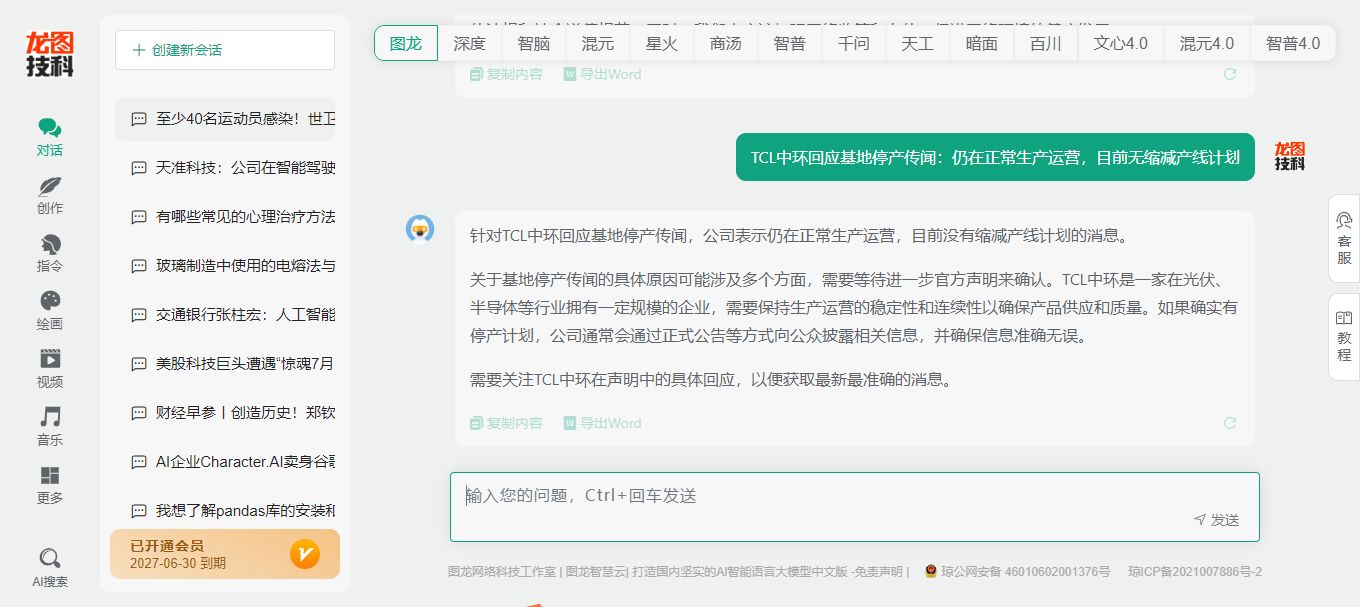The height and width of the screenshot is (607, 1360).
Task: Click 图龙网络科技工作室 footer text
Action: coord(502,572)
